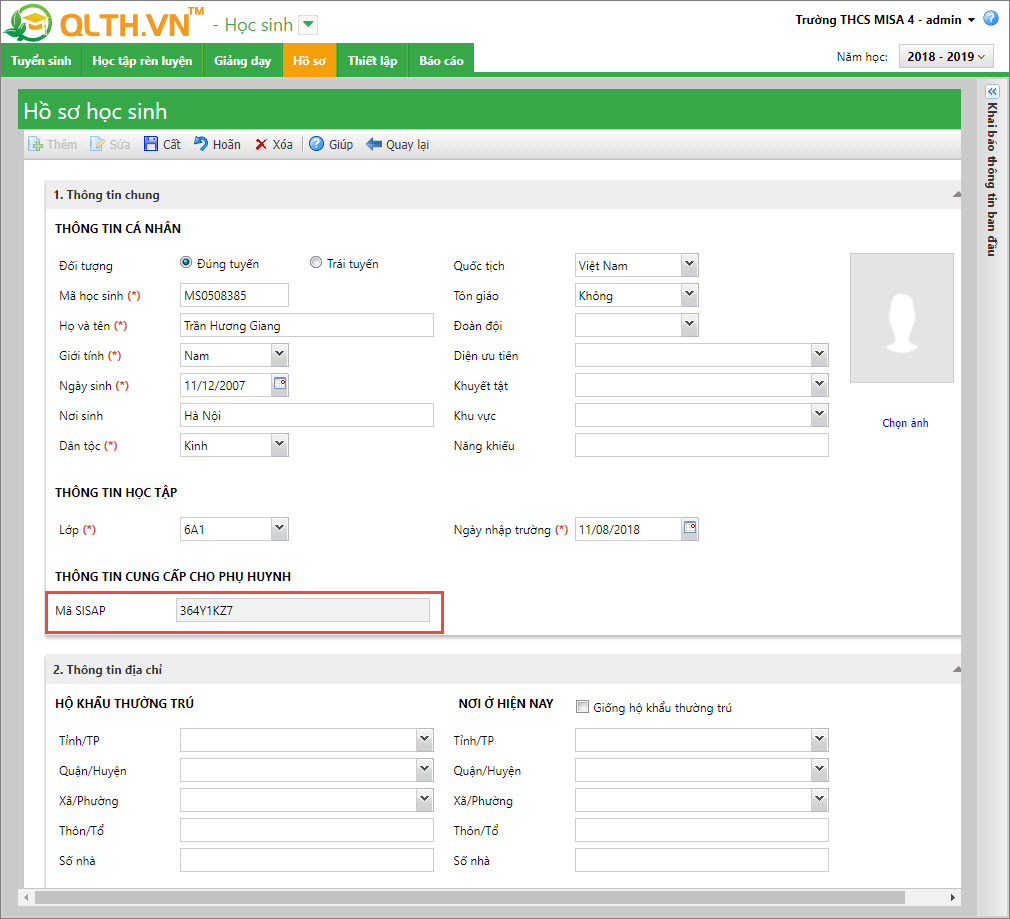Click the Chọn ảnh link
The width and height of the screenshot is (1010, 919).
(905, 423)
